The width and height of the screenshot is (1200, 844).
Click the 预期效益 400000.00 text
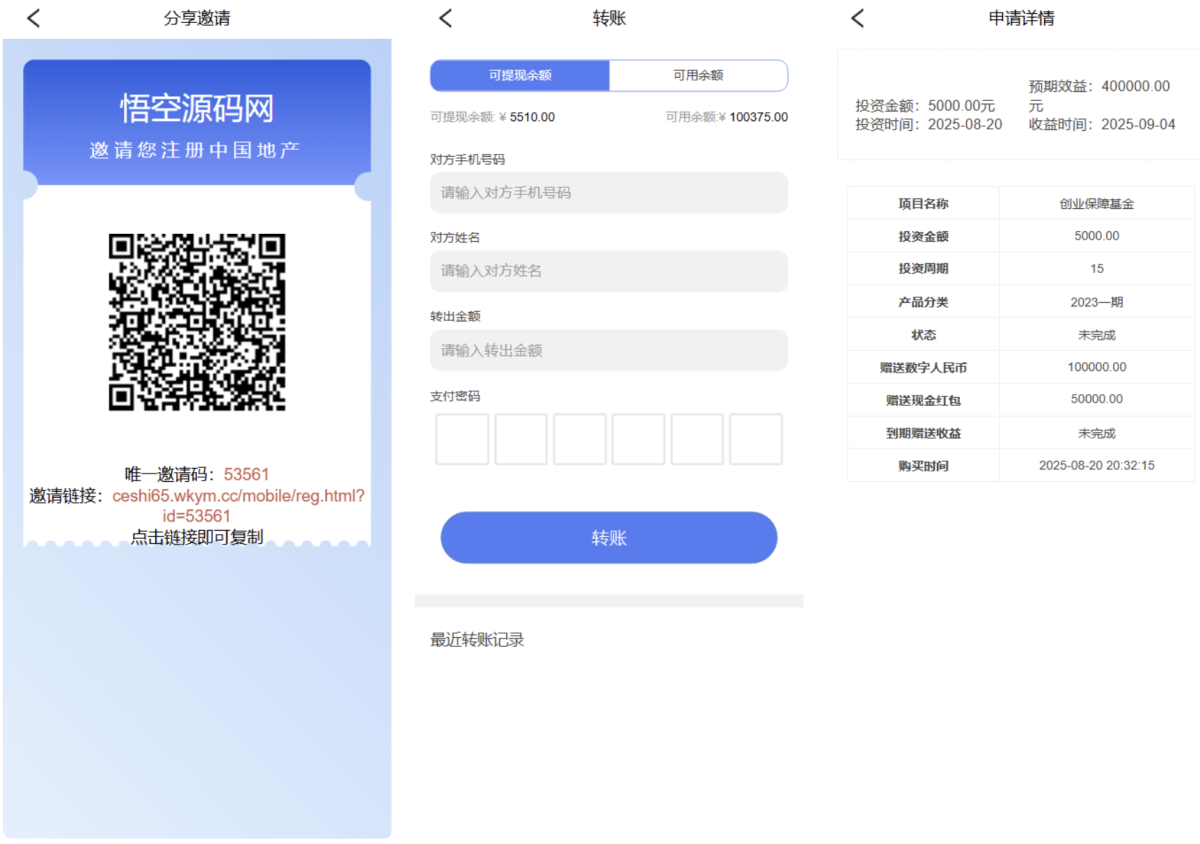click(1099, 96)
